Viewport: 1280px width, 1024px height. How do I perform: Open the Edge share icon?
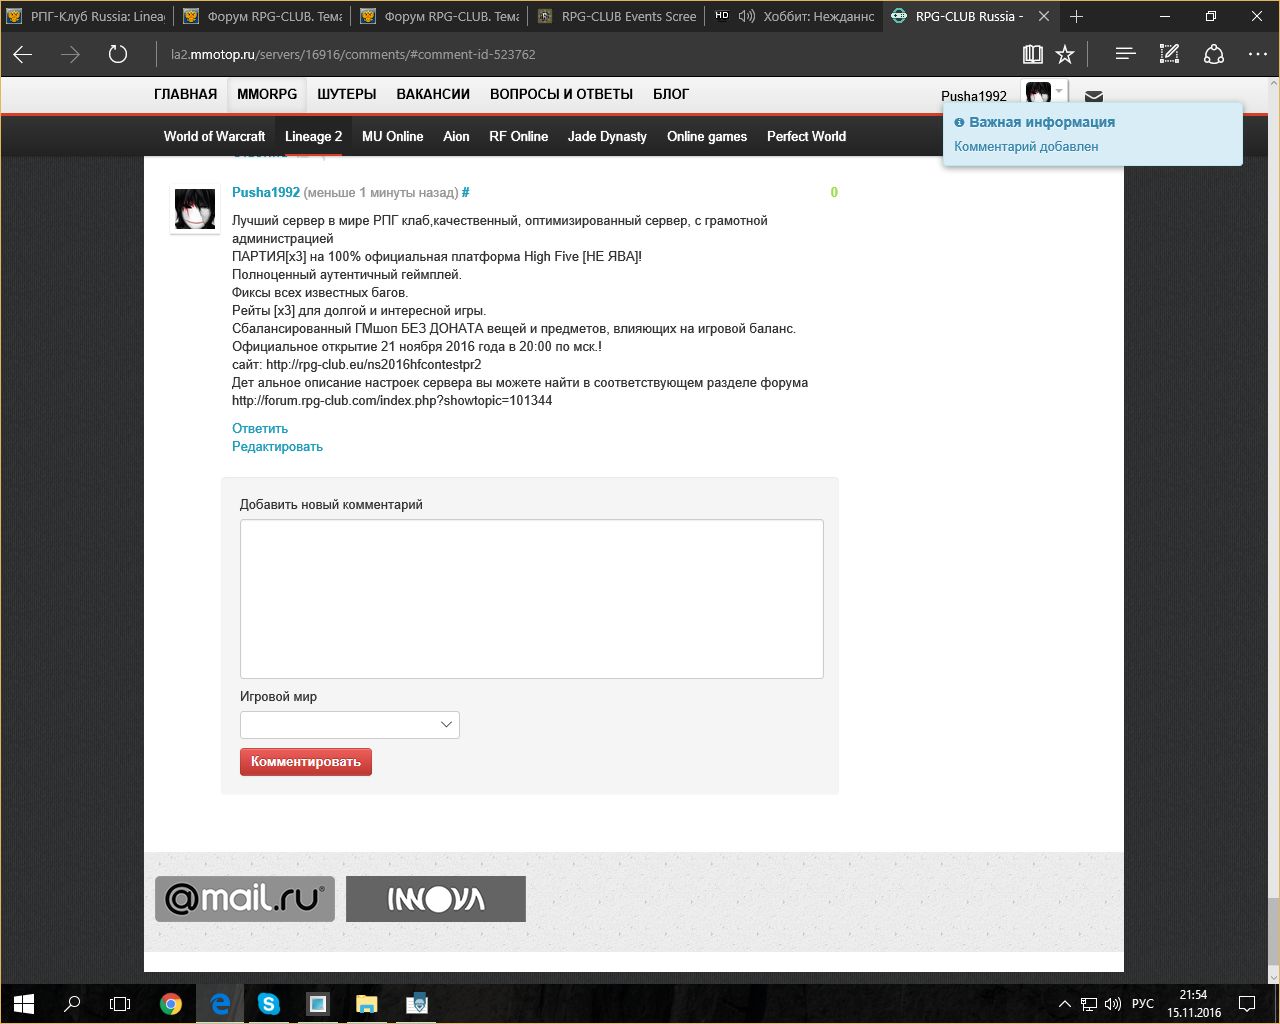(x=1213, y=55)
